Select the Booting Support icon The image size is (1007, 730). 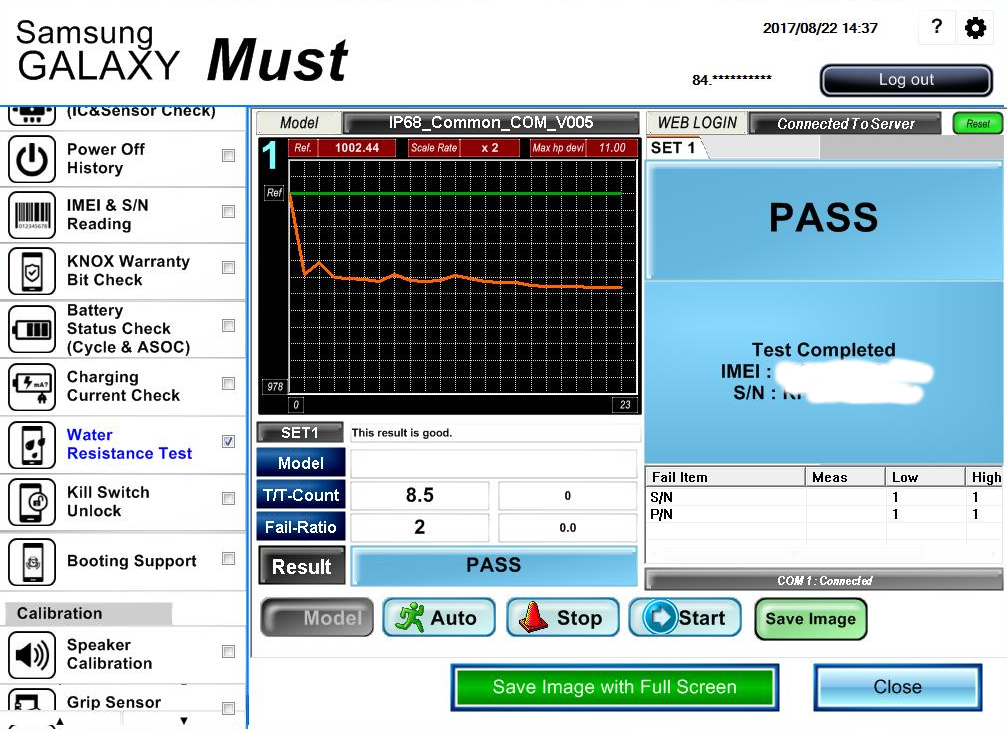[x=32, y=561]
